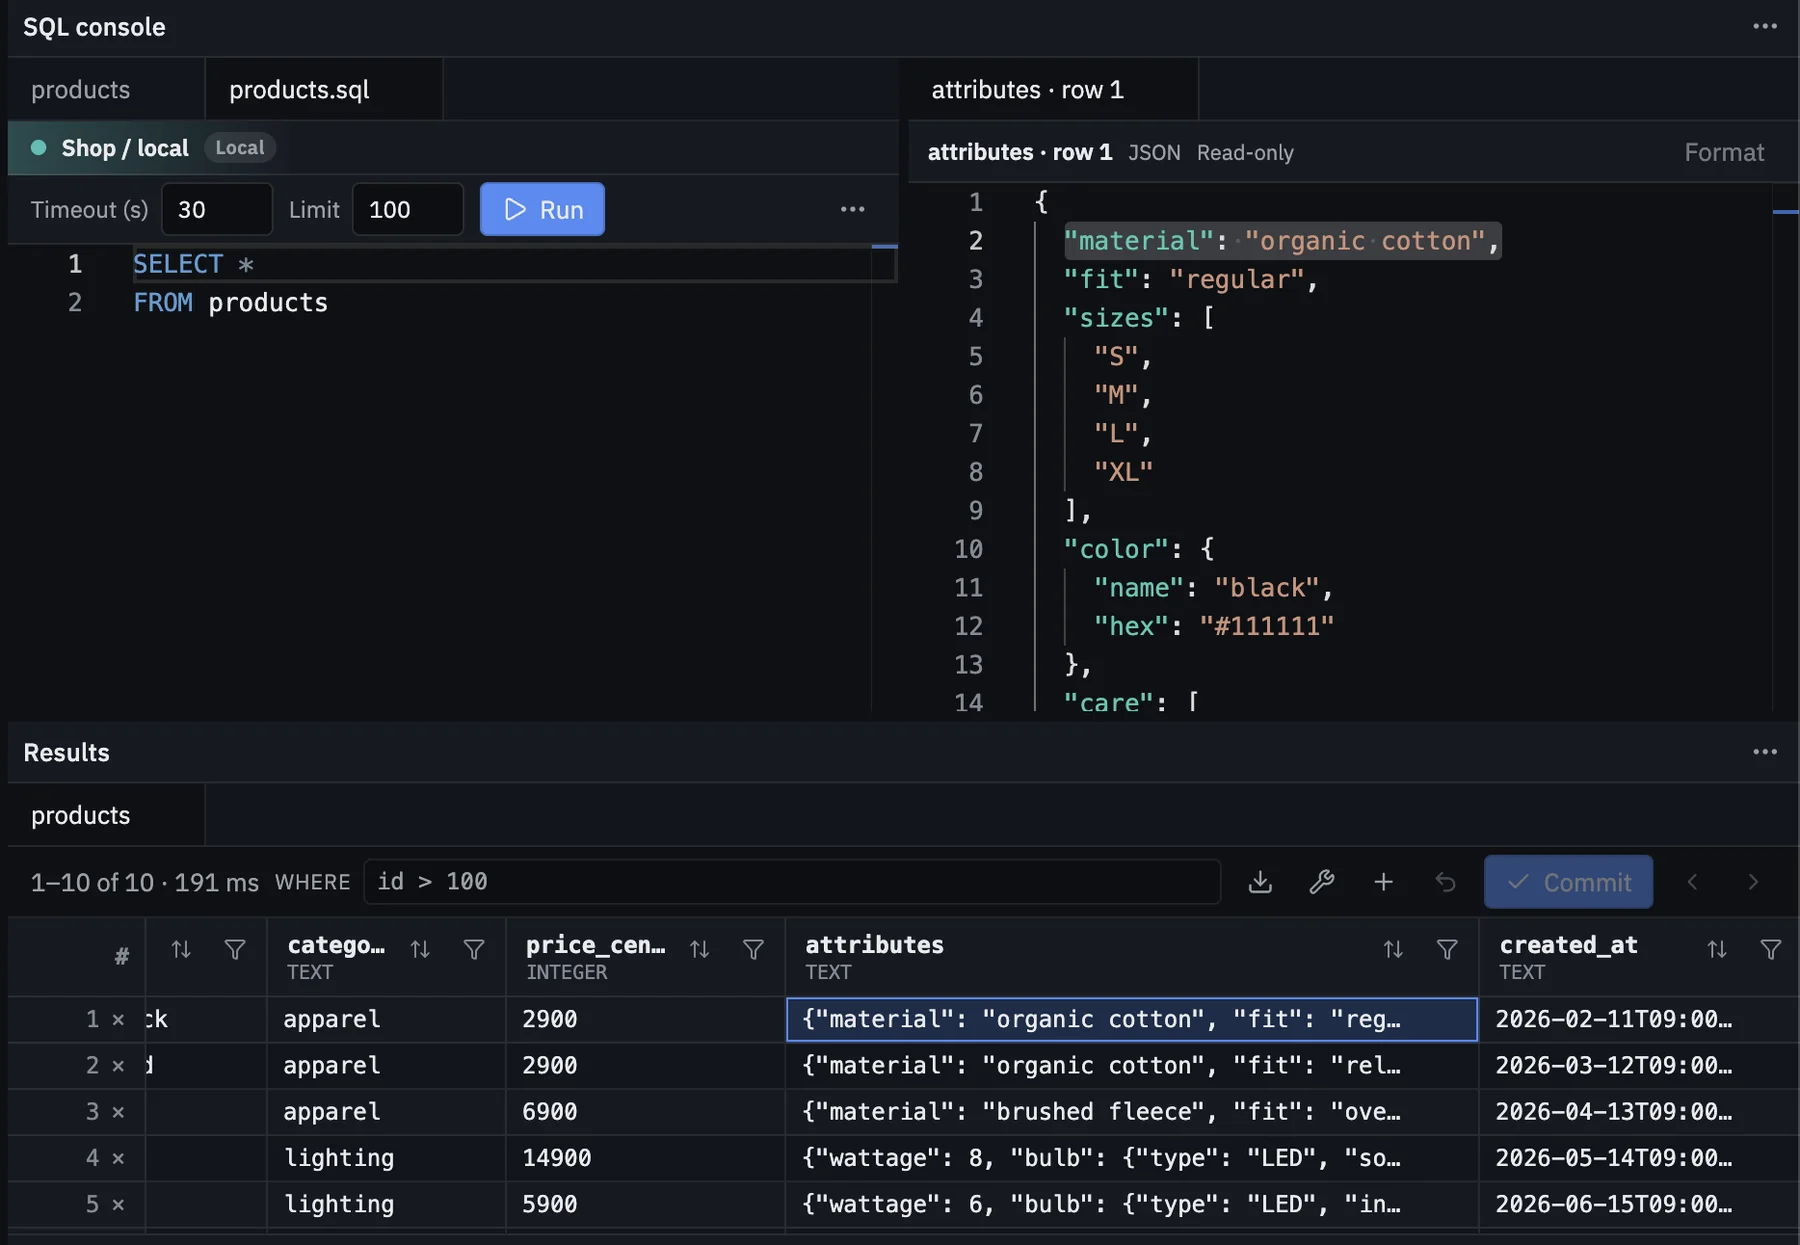This screenshot has width=1800, height=1245.
Task: Download the results using export icon
Action: click(x=1260, y=882)
